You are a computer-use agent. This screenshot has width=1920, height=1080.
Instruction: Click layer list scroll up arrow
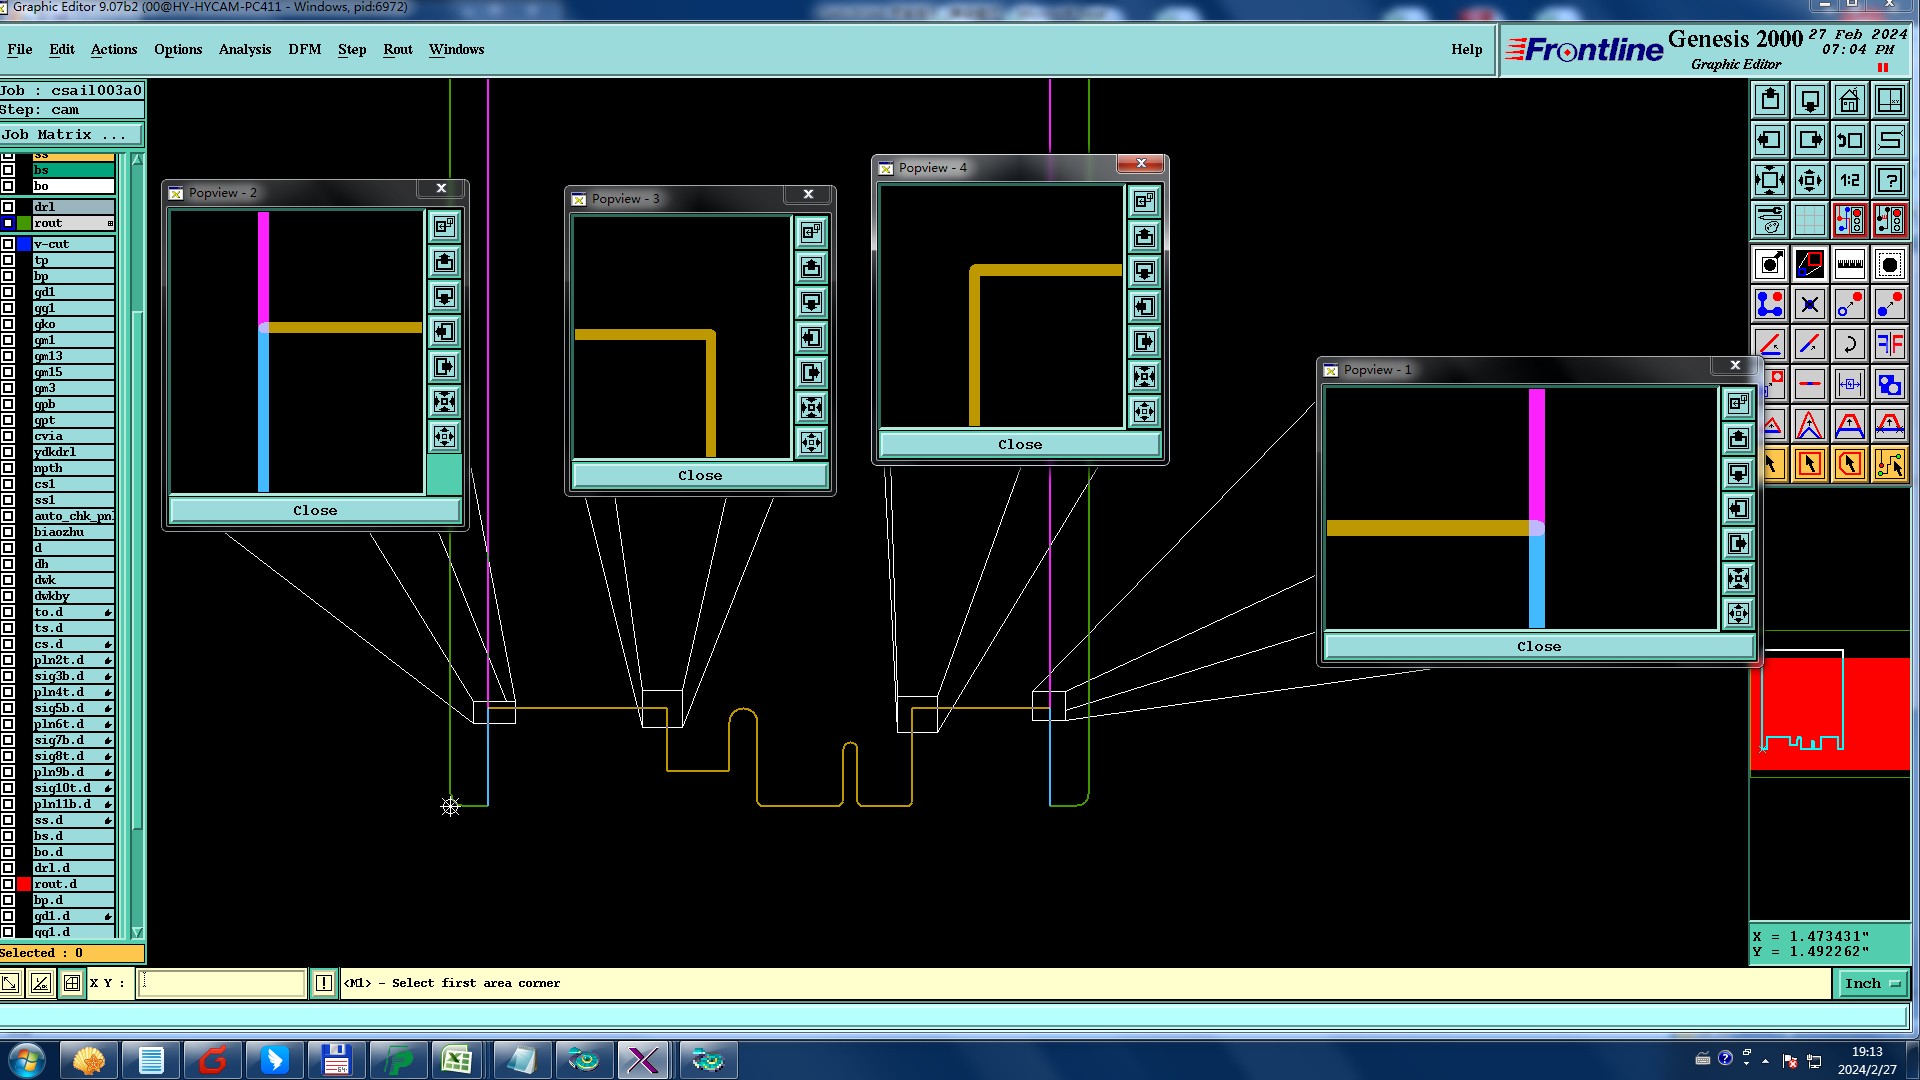tap(137, 160)
